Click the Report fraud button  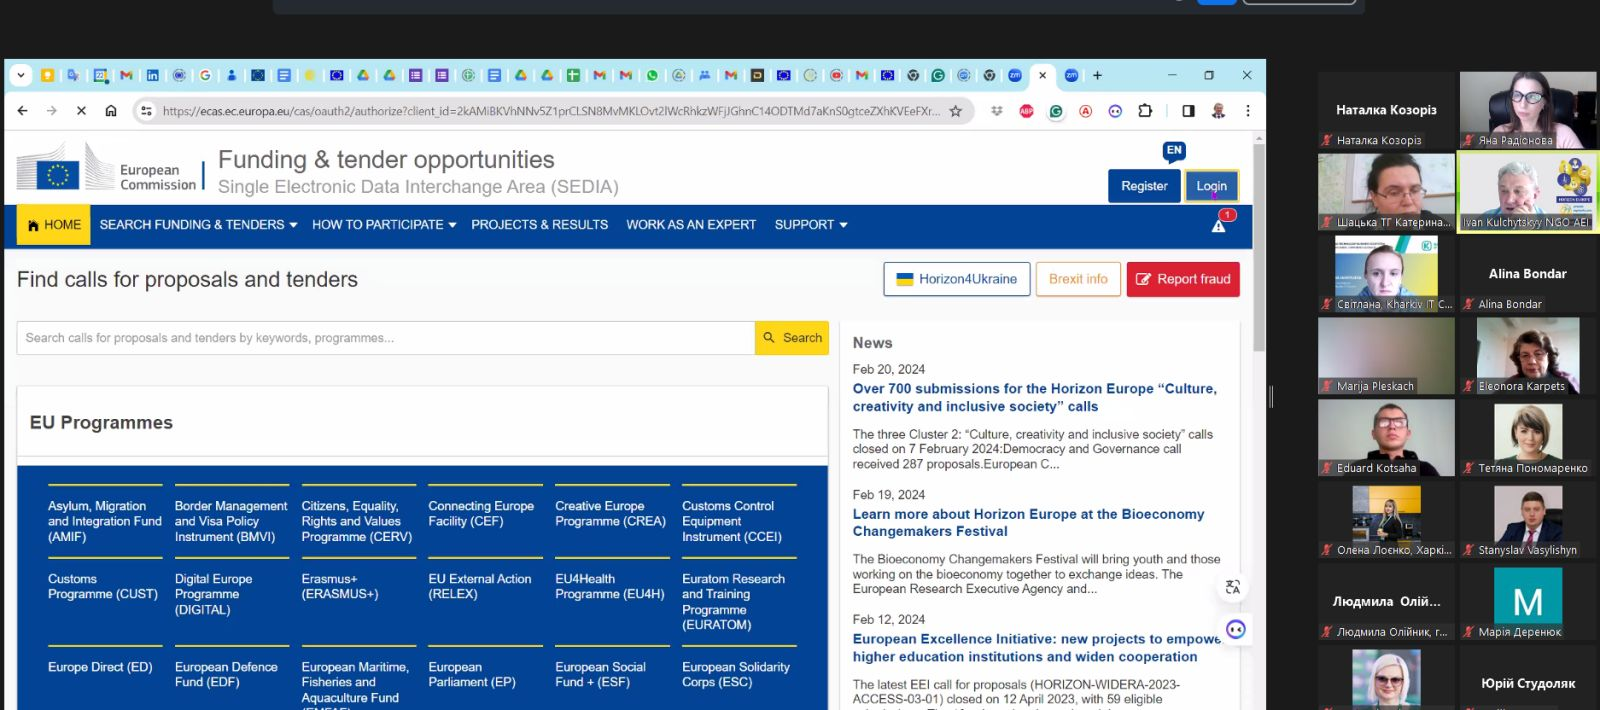point(1183,279)
